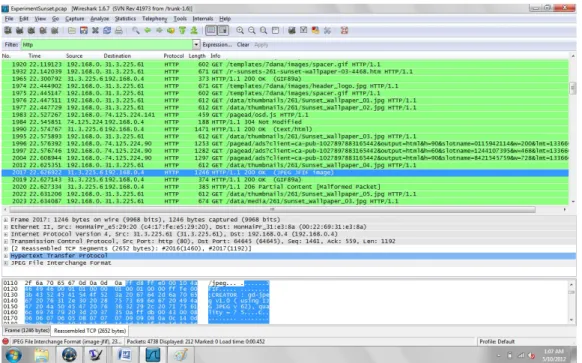Zoom out the packet text
Viewport: 582px width, 363px height.
point(252,30)
